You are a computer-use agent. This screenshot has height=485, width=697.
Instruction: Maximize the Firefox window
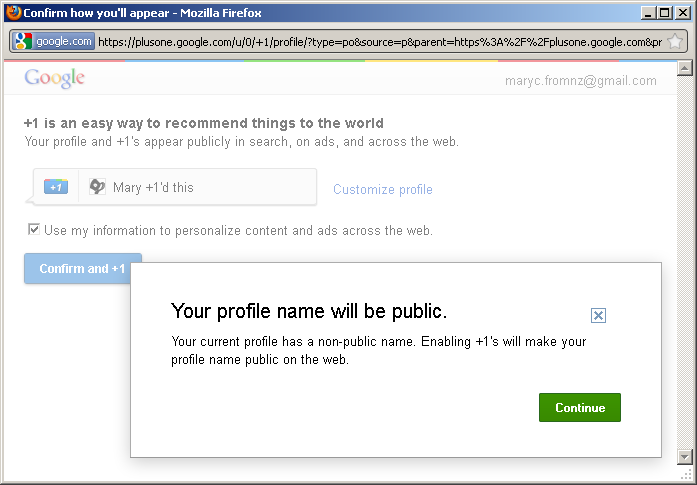coord(665,13)
